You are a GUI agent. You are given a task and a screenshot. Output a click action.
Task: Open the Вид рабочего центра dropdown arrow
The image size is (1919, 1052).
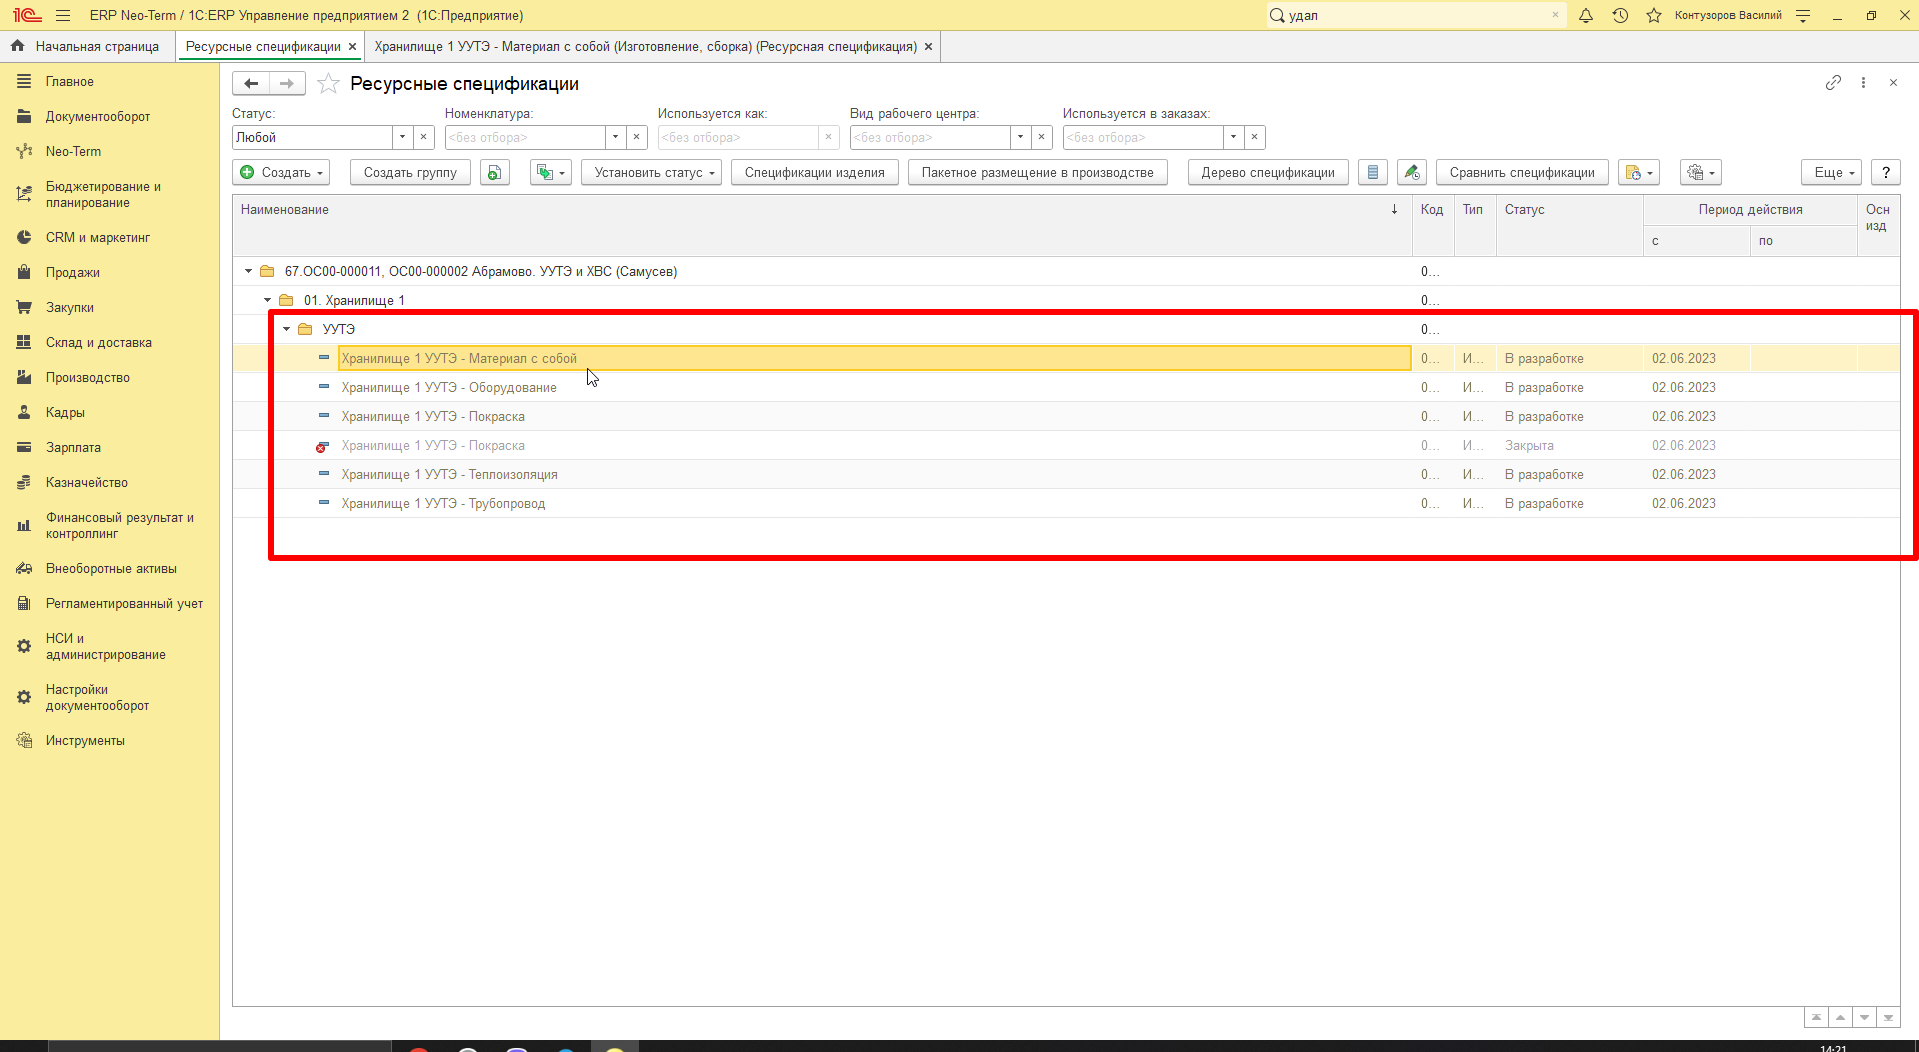[x=1020, y=137]
